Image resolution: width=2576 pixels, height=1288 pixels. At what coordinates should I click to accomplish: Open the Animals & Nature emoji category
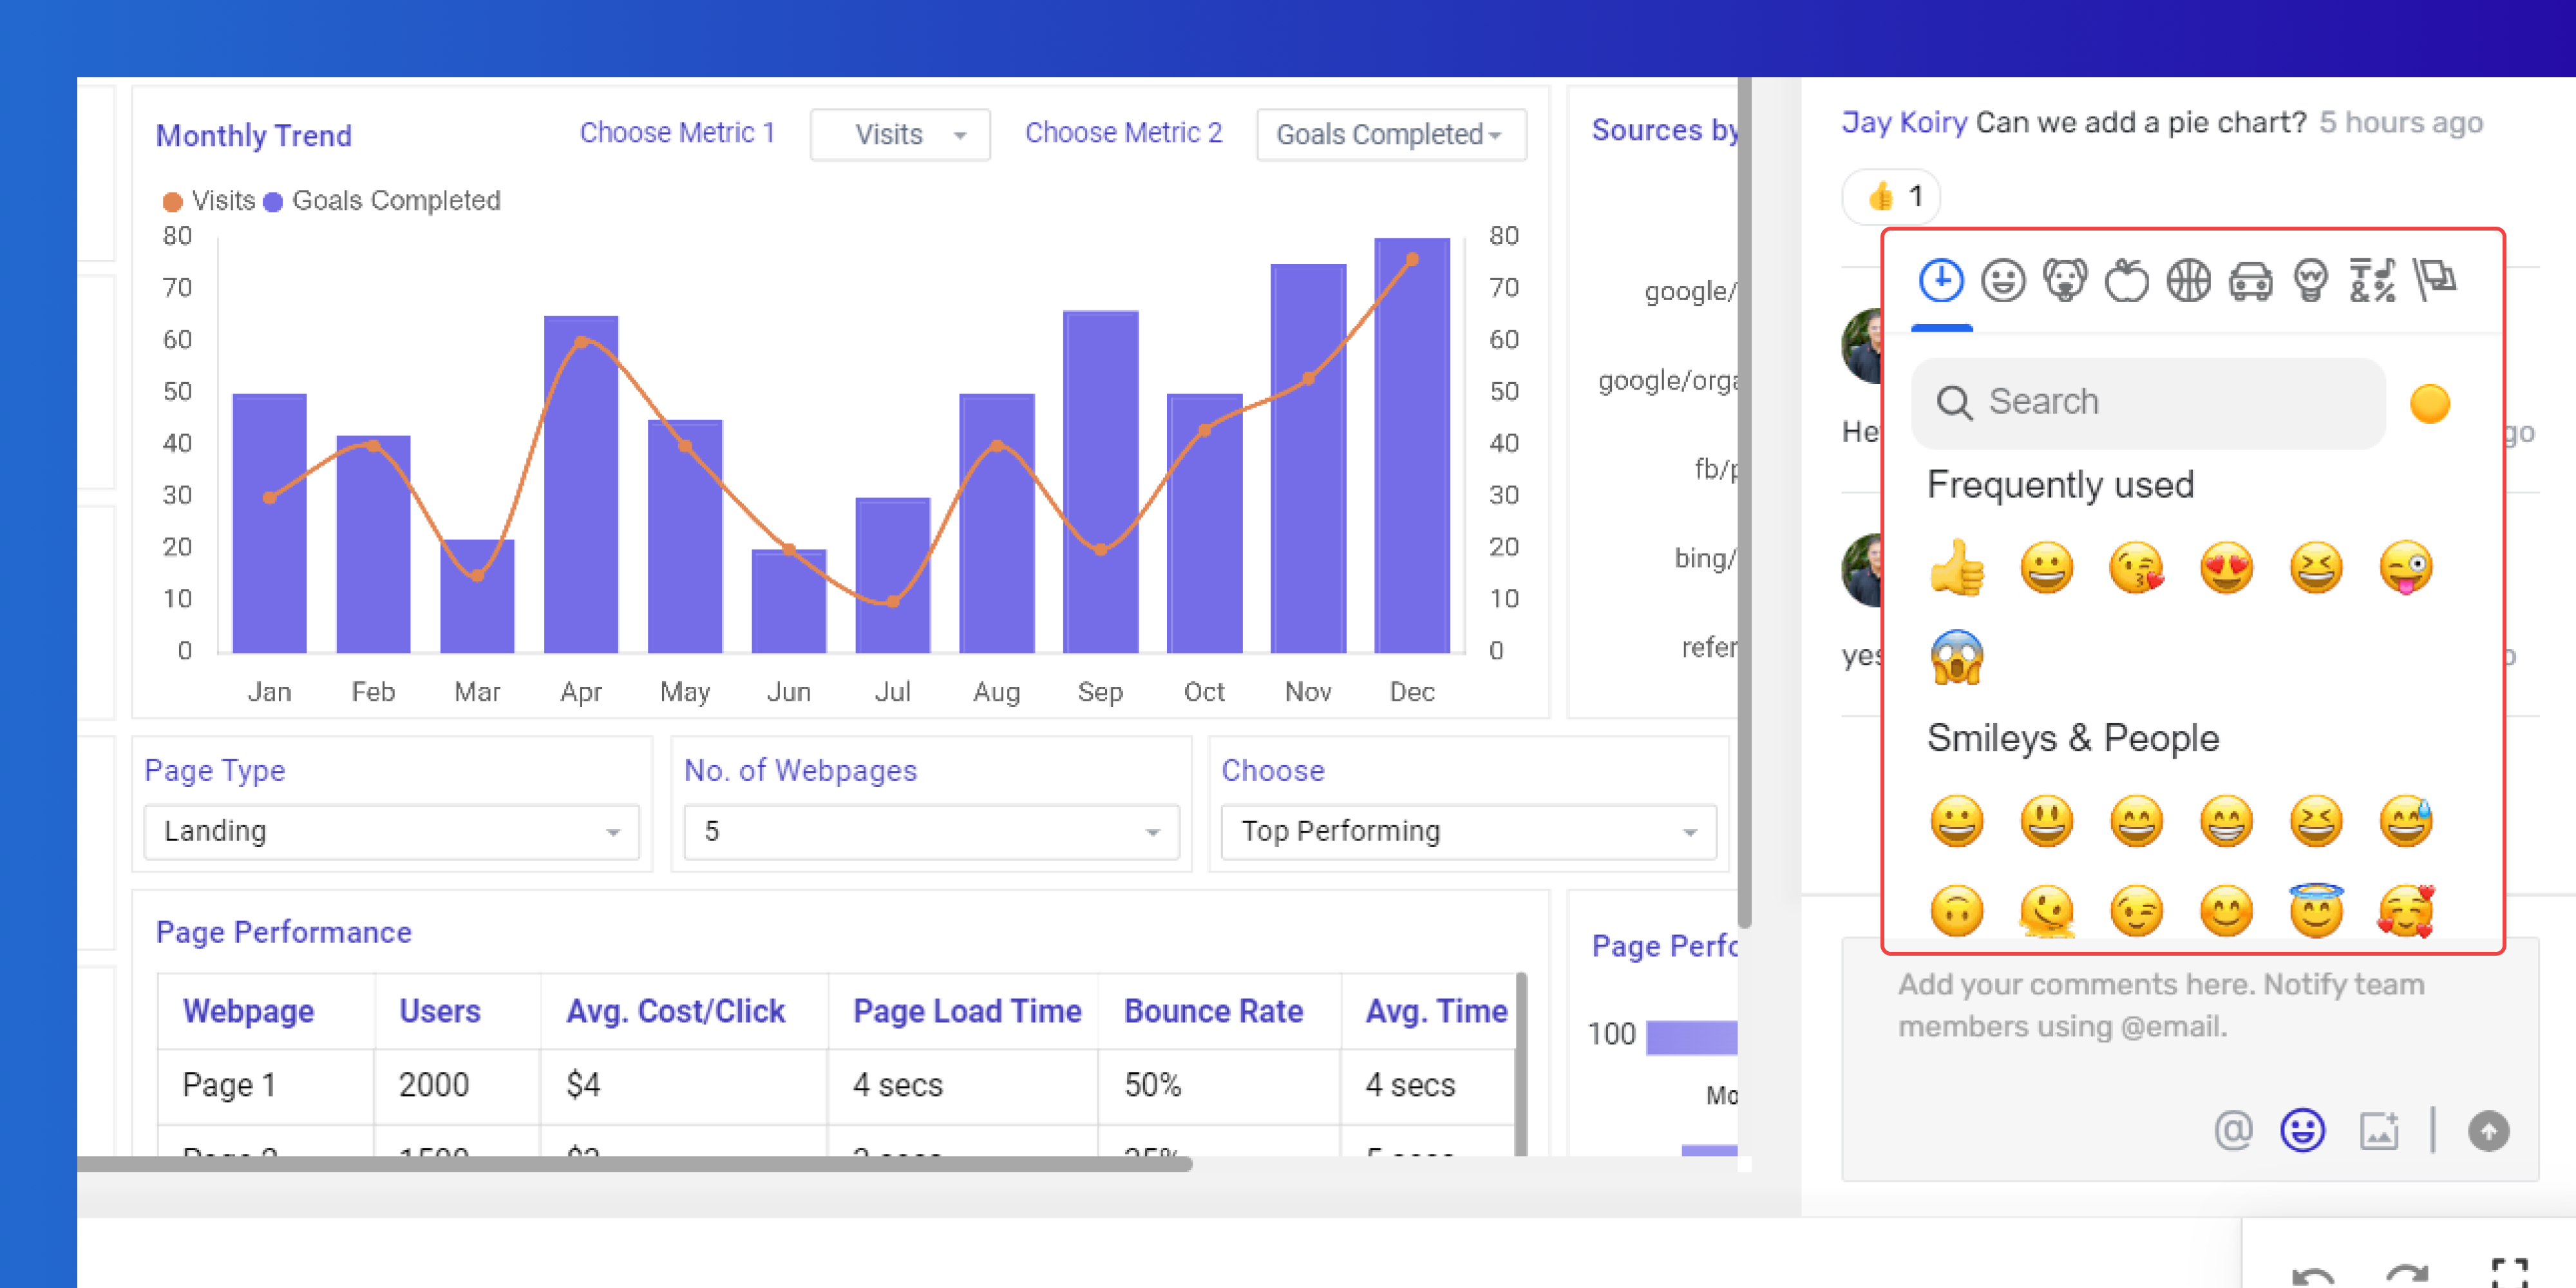[x=2064, y=281]
